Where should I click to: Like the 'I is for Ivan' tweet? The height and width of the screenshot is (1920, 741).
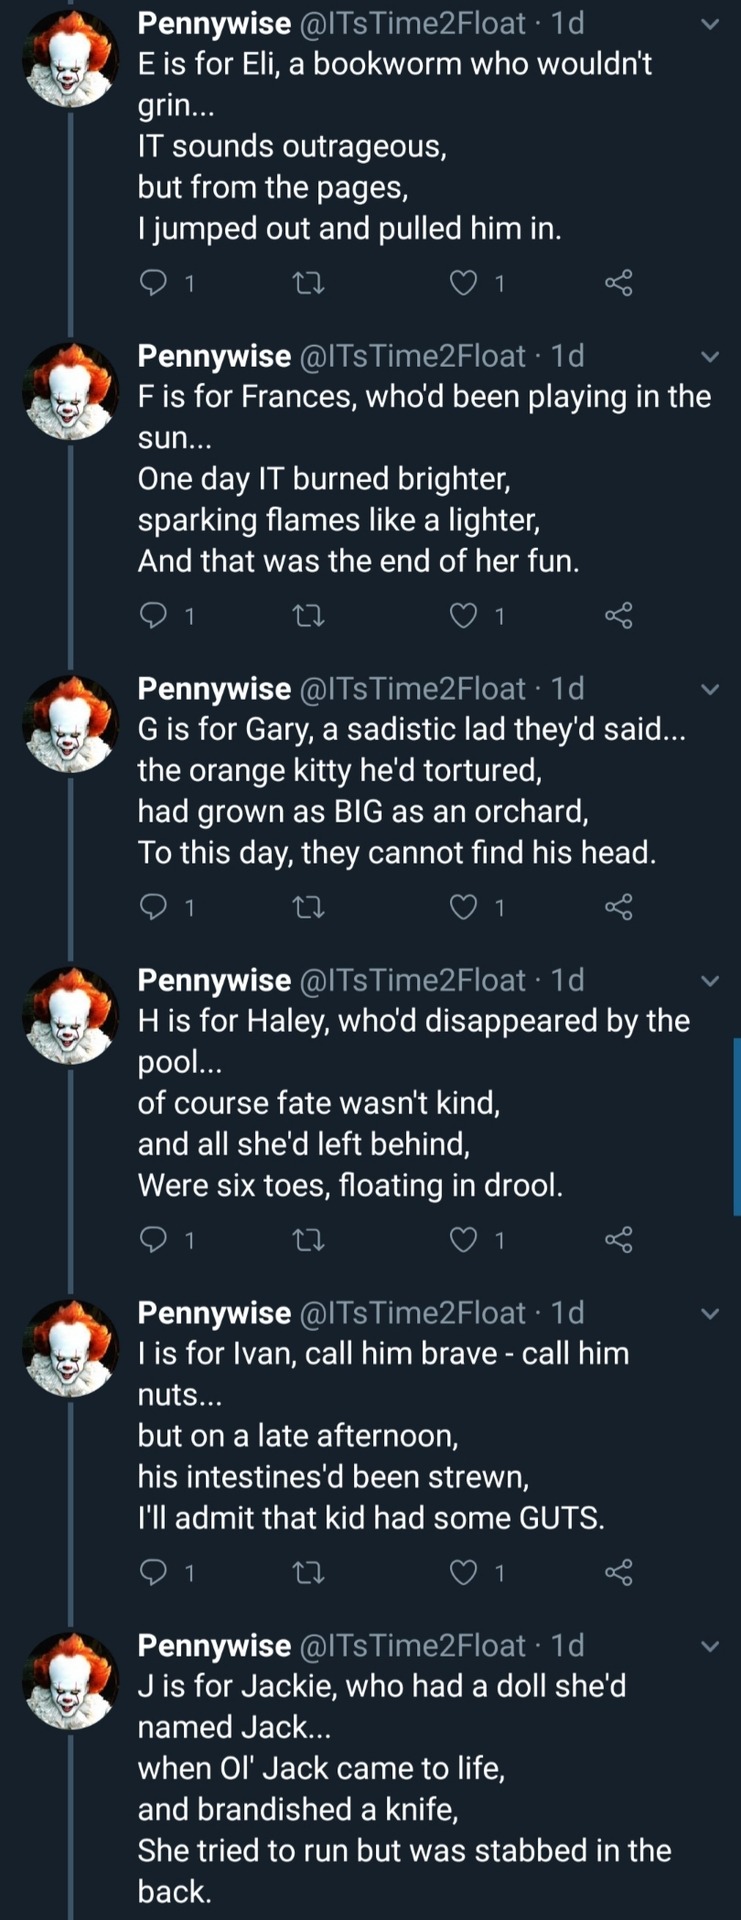coord(463,1573)
